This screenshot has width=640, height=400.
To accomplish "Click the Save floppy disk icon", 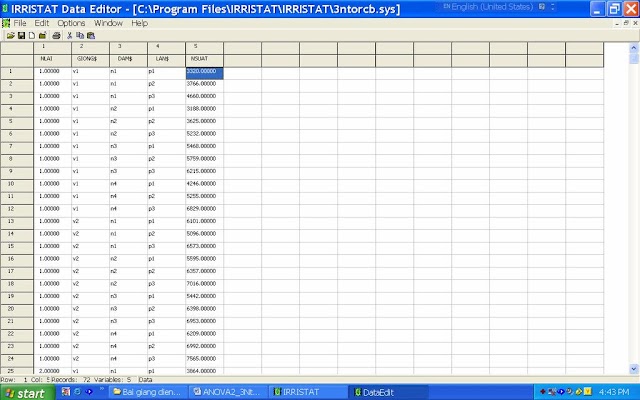I will click(21, 36).
